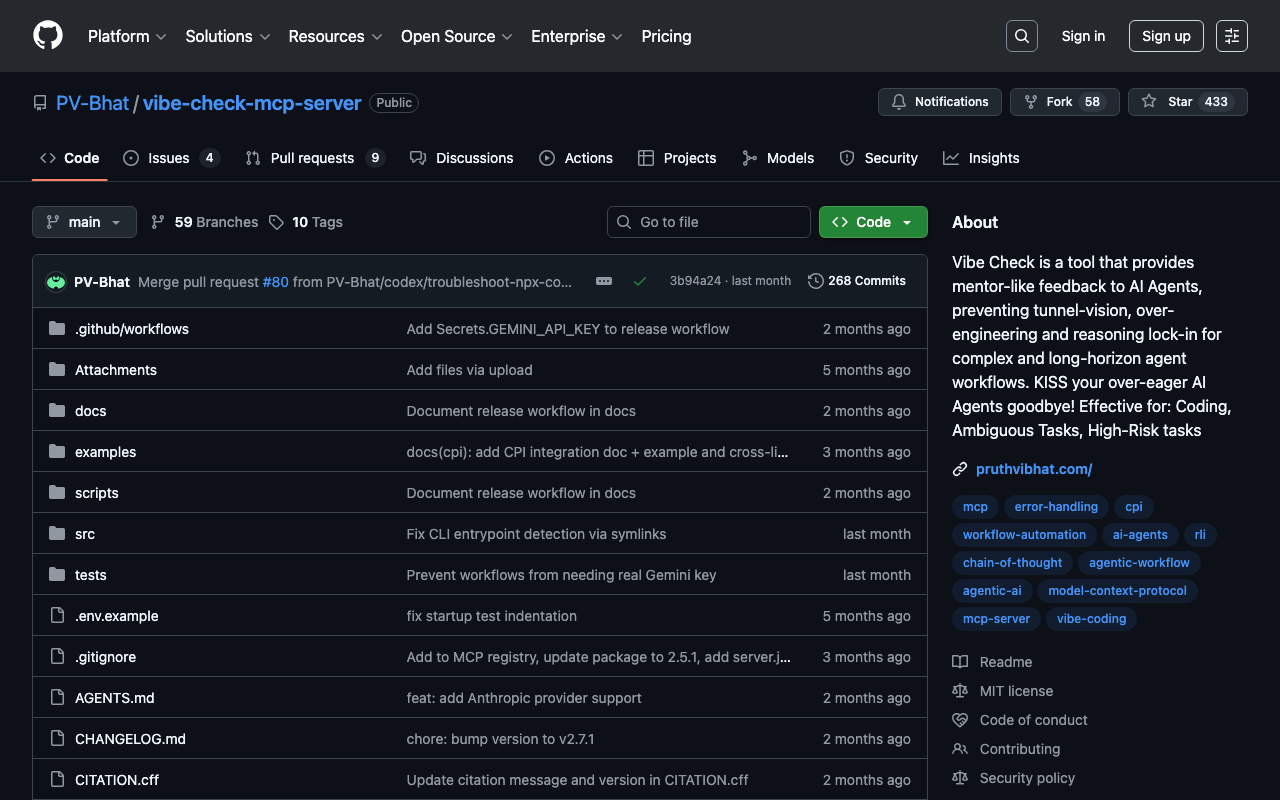This screenshot has height=800, width=1280.
Task: Expand the Platform navigation menu
Action: click(127, 36)
